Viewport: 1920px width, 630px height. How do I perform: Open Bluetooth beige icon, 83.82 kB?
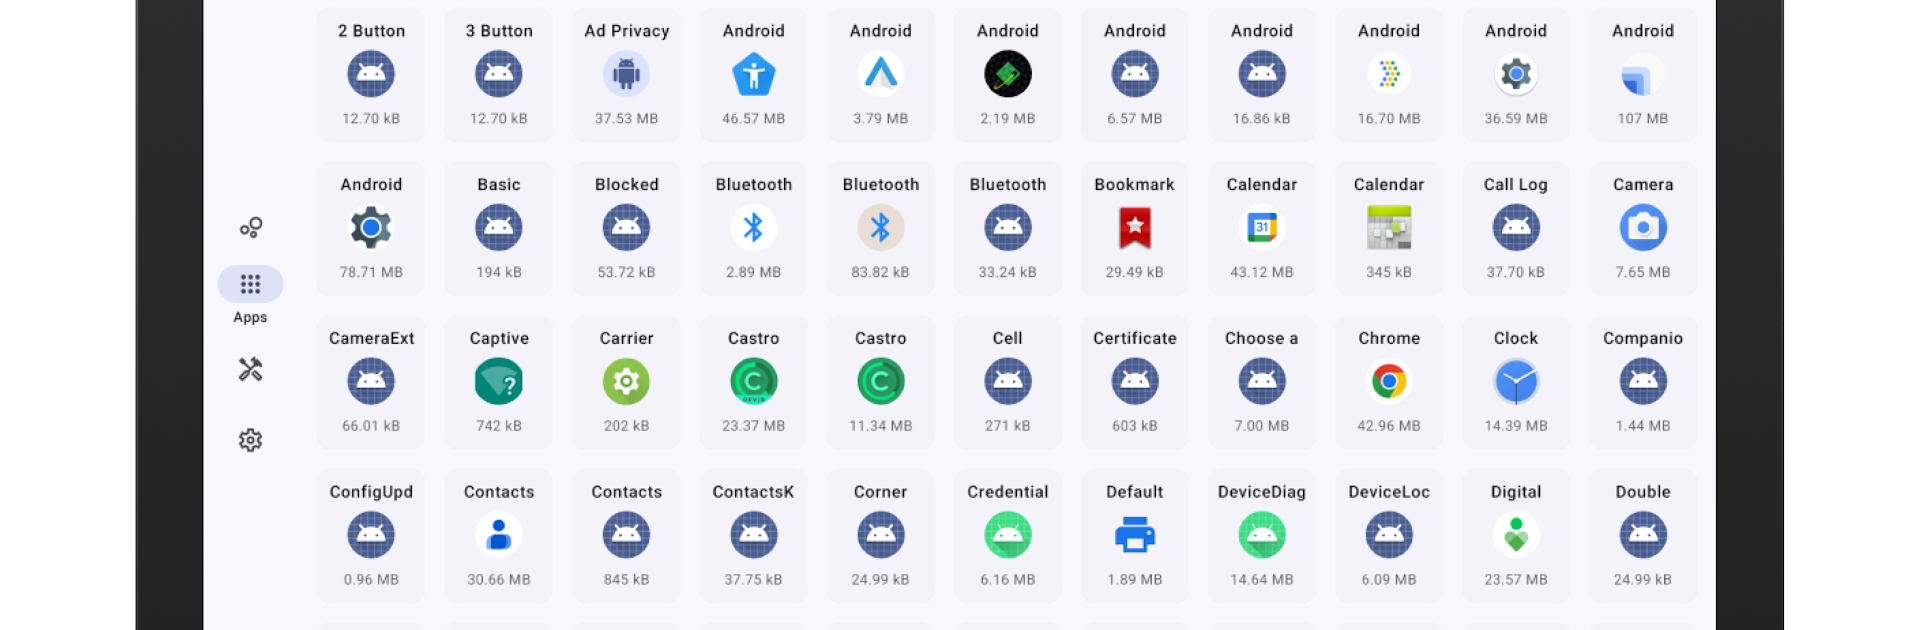click(x=880, y=228)
